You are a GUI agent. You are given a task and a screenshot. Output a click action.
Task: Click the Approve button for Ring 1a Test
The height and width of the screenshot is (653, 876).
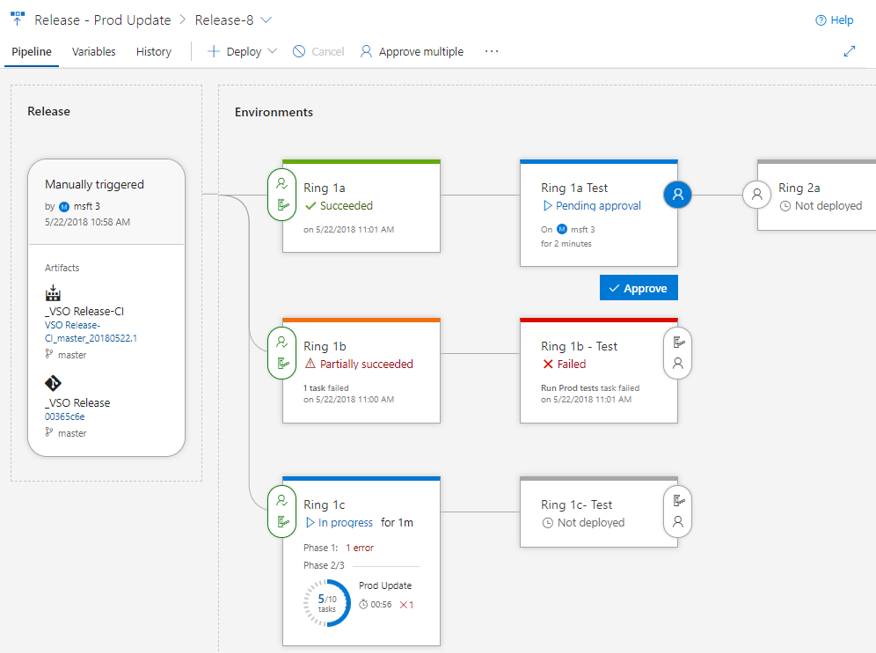[638, 287]
